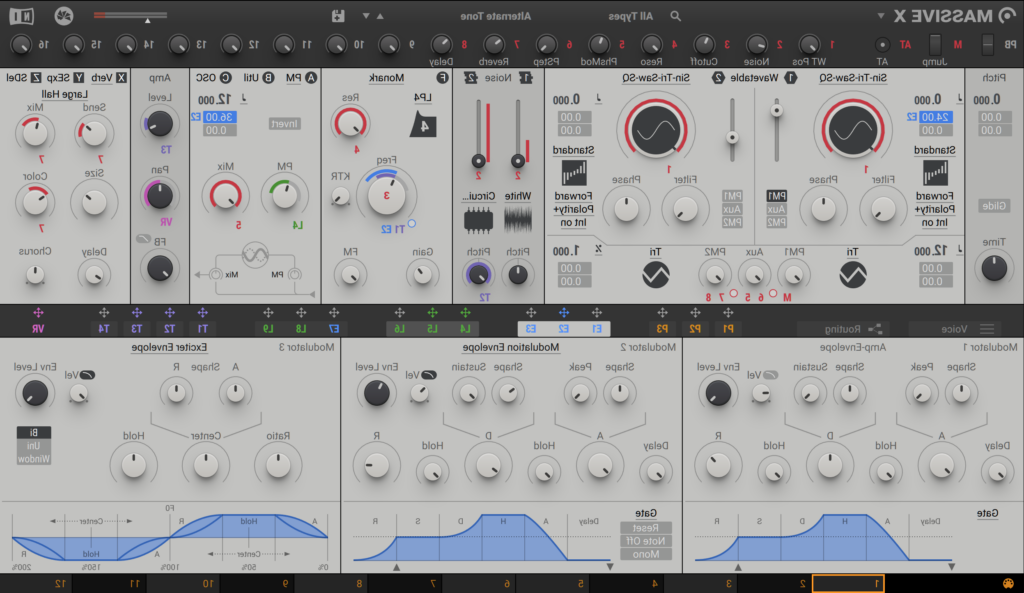Toggle the Invert button in PM section
This screenshot has width=1024, height=593.
click(285, 123)
